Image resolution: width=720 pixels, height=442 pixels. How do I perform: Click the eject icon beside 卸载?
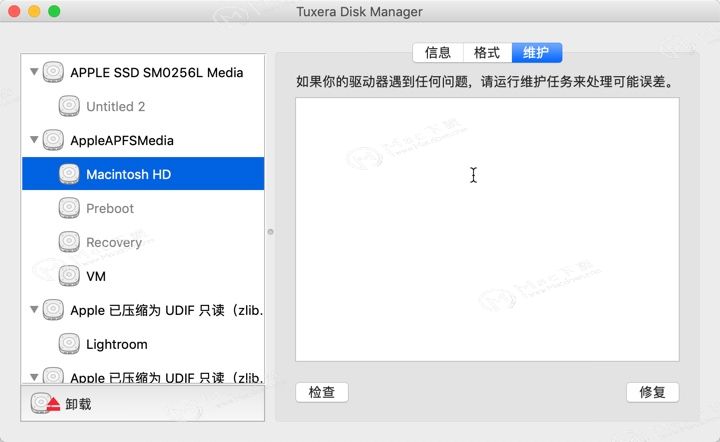coord(45,403)
